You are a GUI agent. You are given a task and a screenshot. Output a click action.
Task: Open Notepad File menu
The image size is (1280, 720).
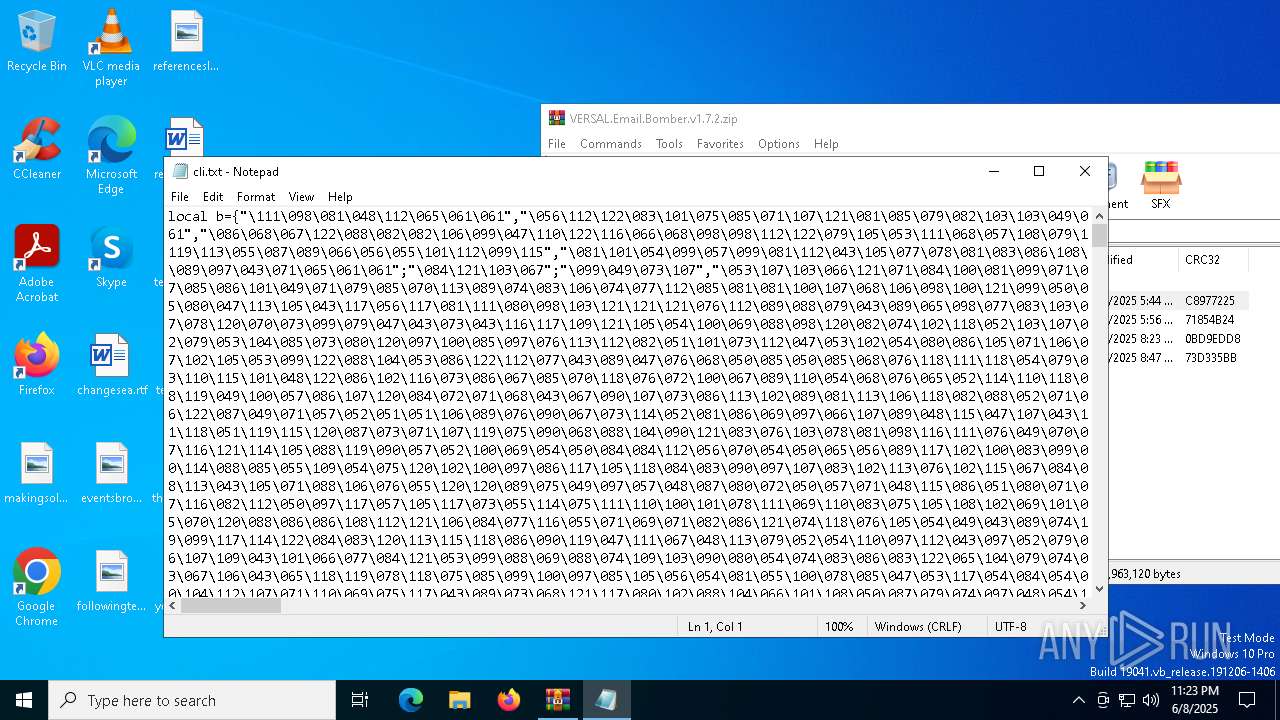(x=180, y=197)
